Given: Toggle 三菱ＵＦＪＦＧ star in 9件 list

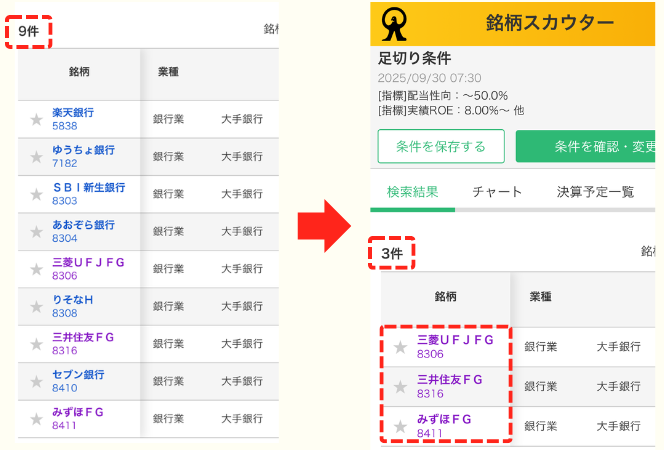Looking at the screenshot, I should [36, 269].
